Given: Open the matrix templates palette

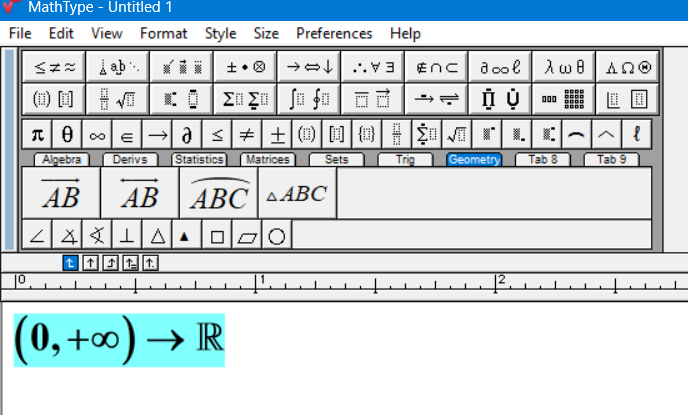Looking at the screenshot, I should [563, 99].
